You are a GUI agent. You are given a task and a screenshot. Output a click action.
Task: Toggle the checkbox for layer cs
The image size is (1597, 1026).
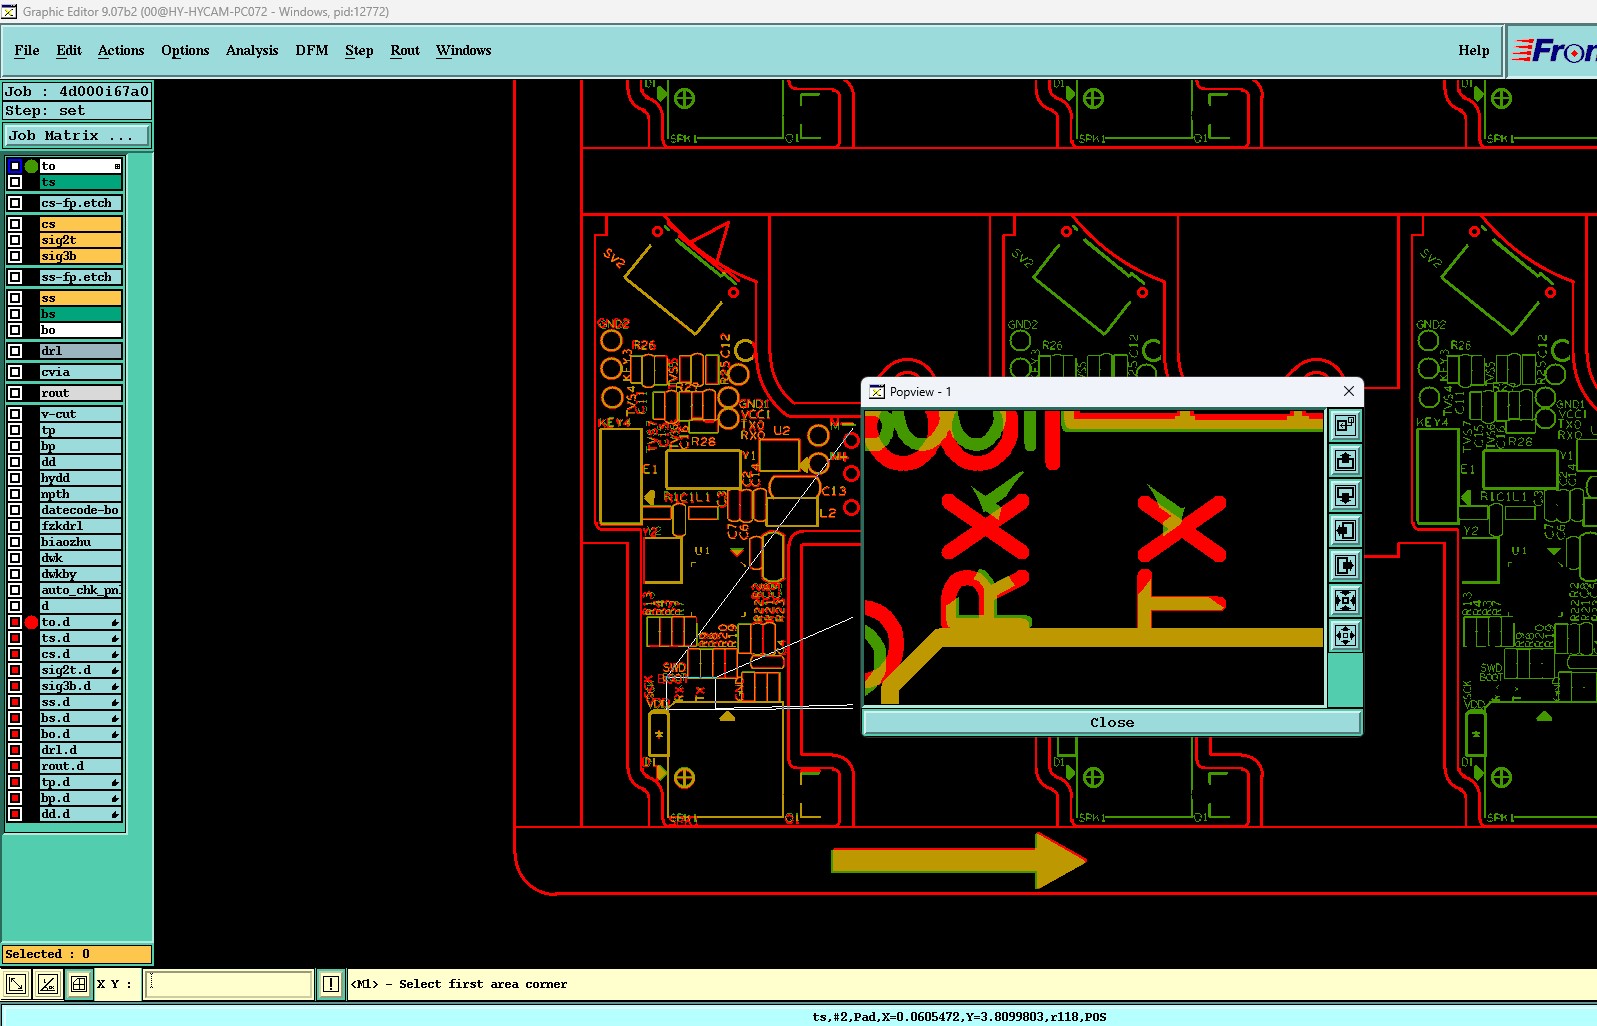point(15,224)
